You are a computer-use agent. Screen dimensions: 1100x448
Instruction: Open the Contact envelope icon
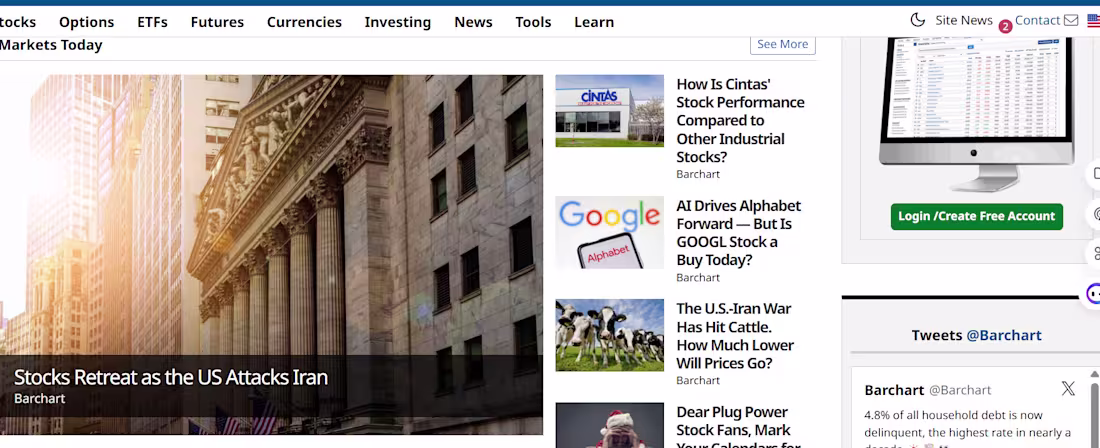pos(1071,20)
